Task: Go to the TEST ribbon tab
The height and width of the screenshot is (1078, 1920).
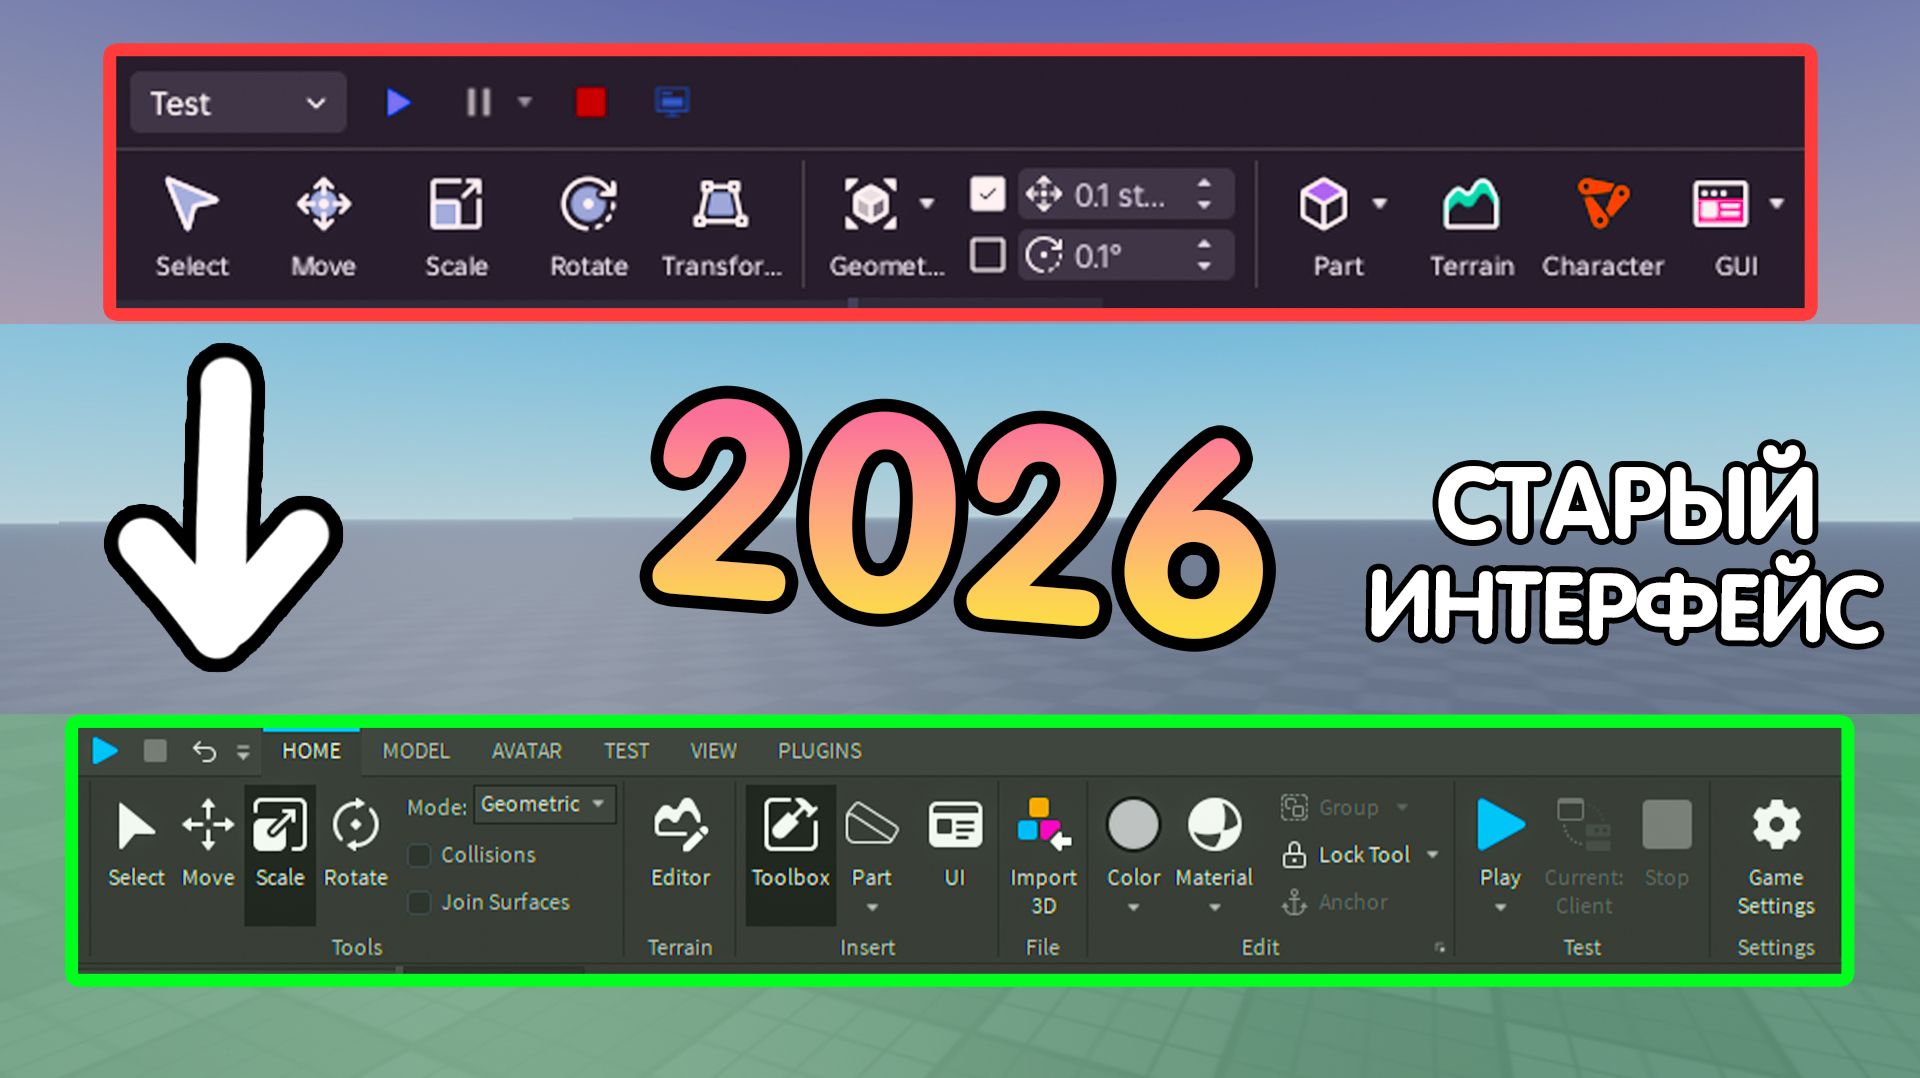Action: pos(626,751)
